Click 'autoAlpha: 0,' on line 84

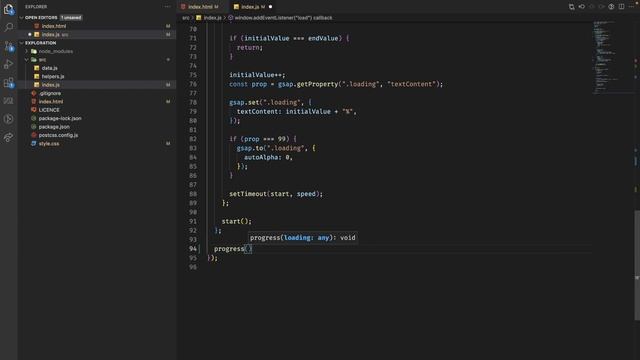pyautogui.click(x=268, y=157)
